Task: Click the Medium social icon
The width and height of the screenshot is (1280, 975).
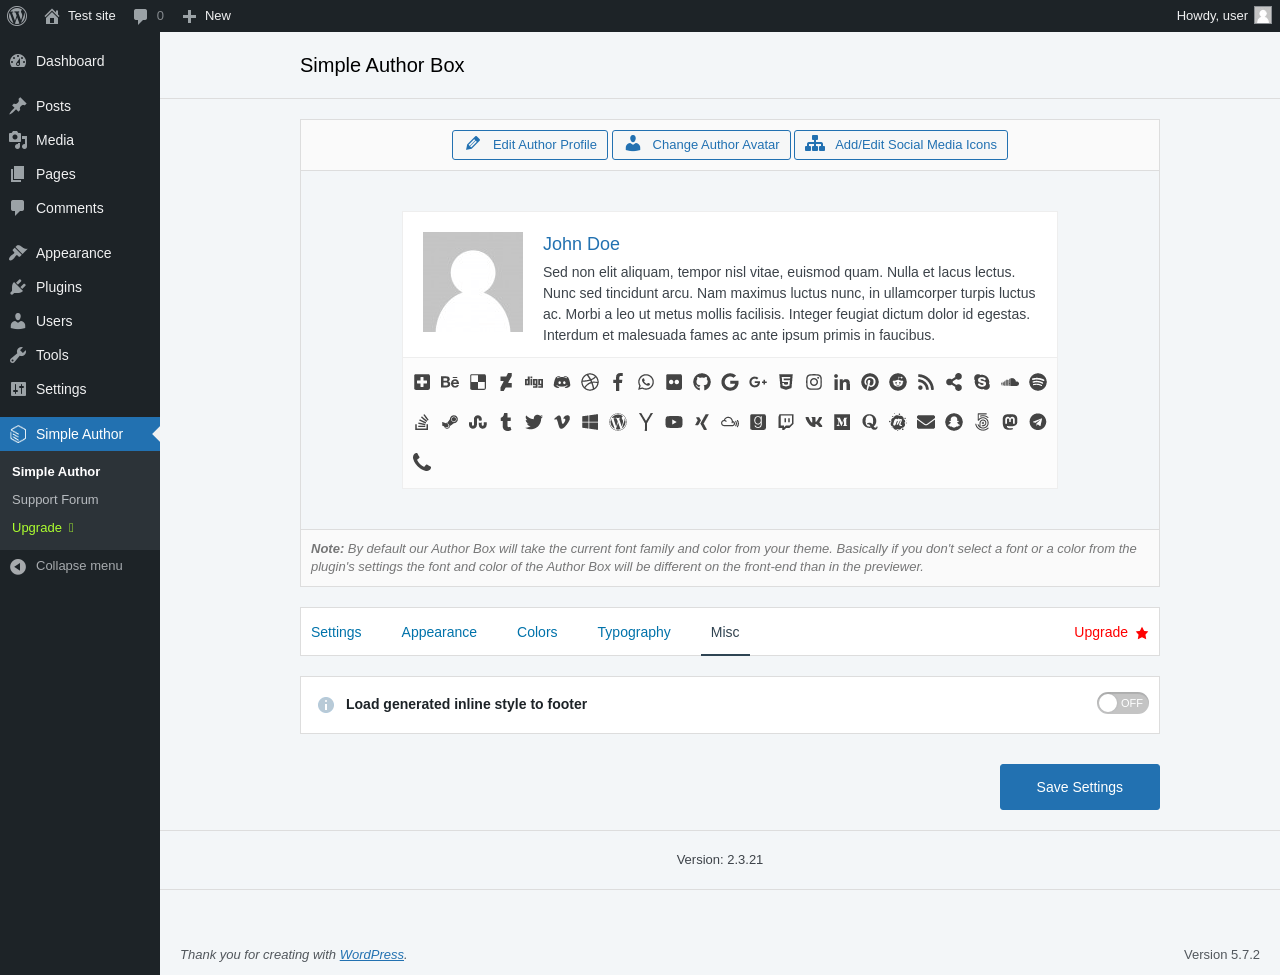Action: click(x=842, y=422)
